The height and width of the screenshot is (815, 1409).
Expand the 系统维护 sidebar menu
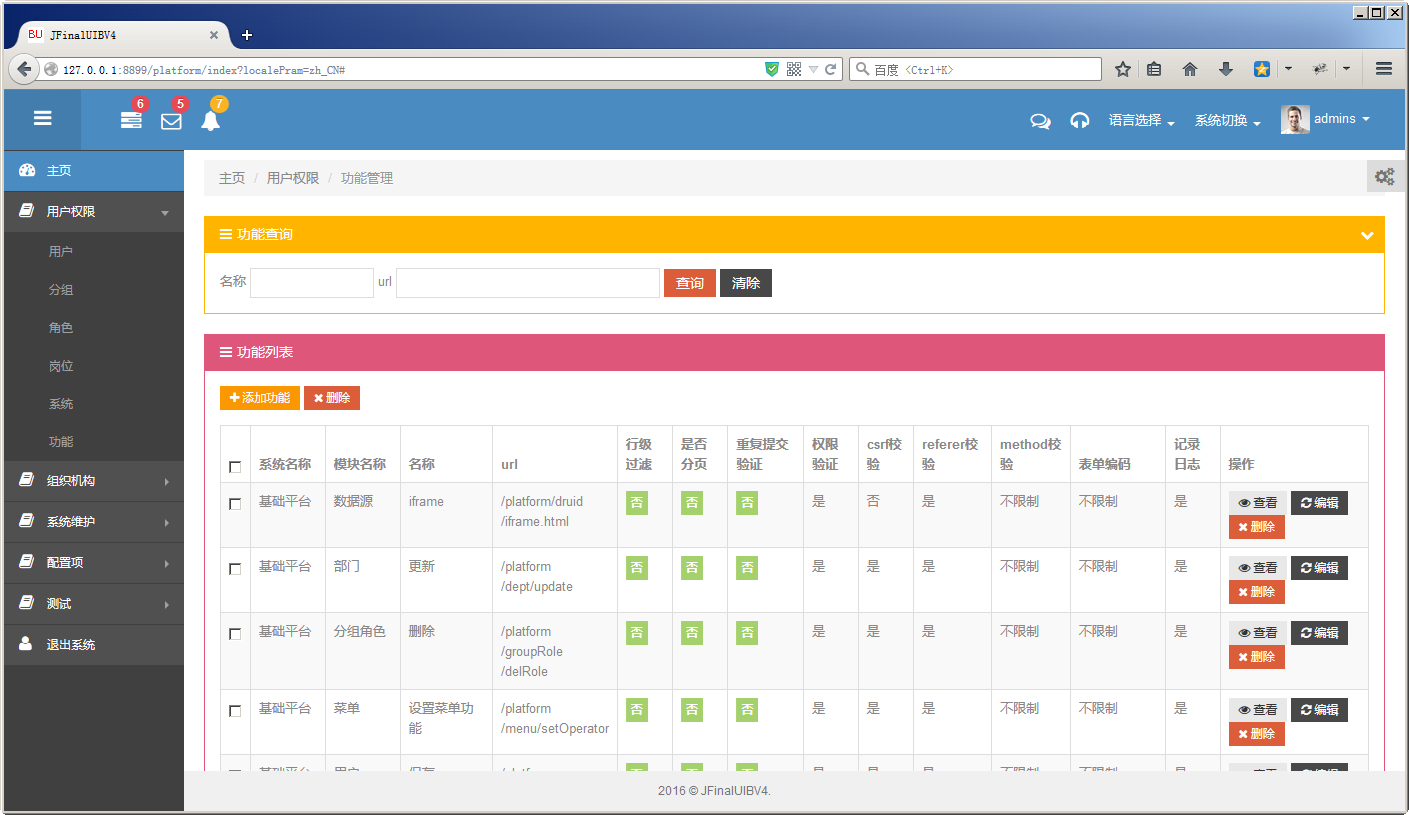(94, 522)
